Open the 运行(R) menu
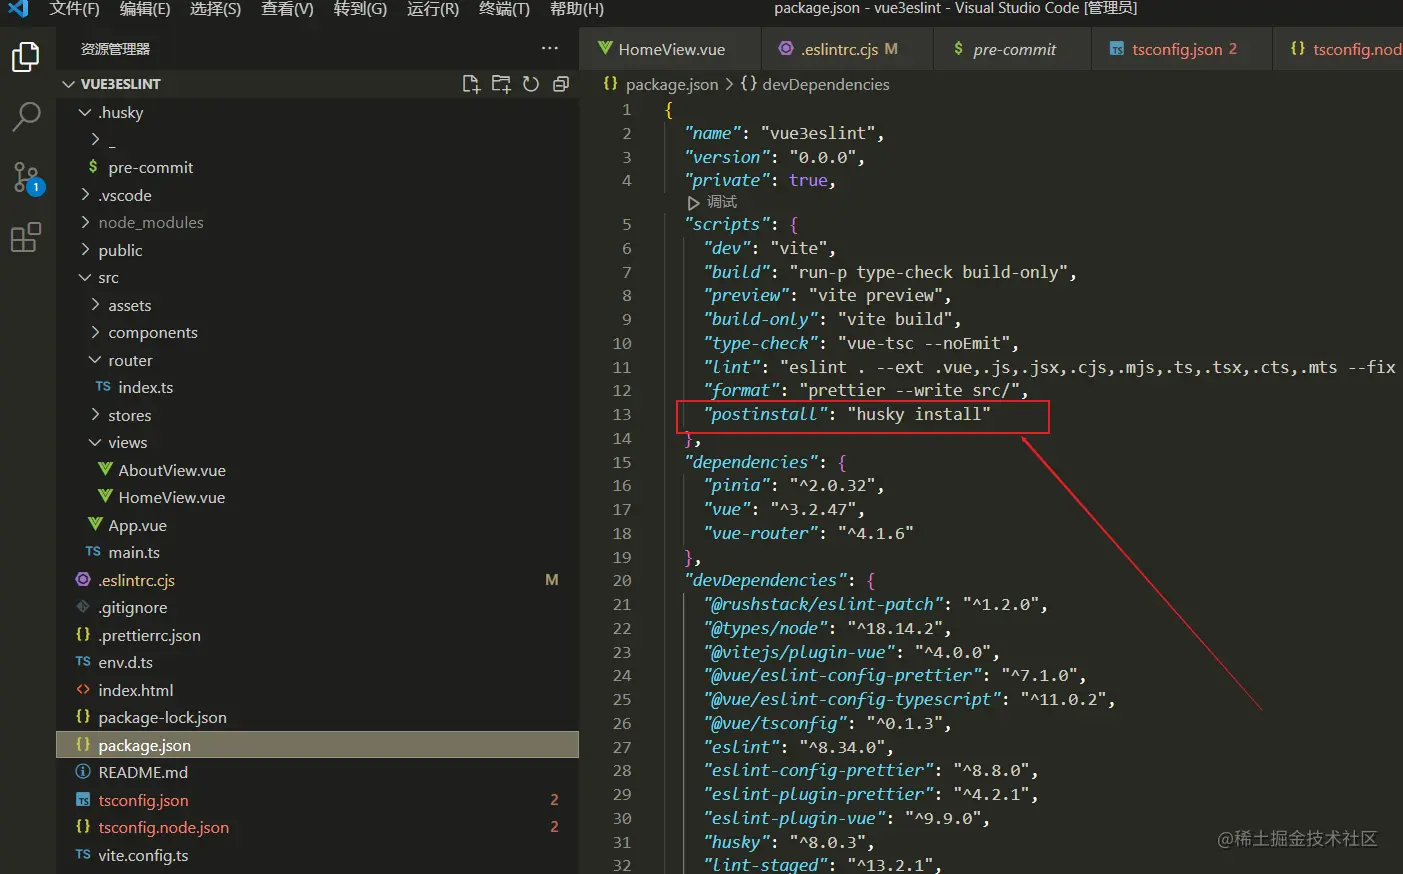This screenshot has width=1403, height=874. pos(433,9)
